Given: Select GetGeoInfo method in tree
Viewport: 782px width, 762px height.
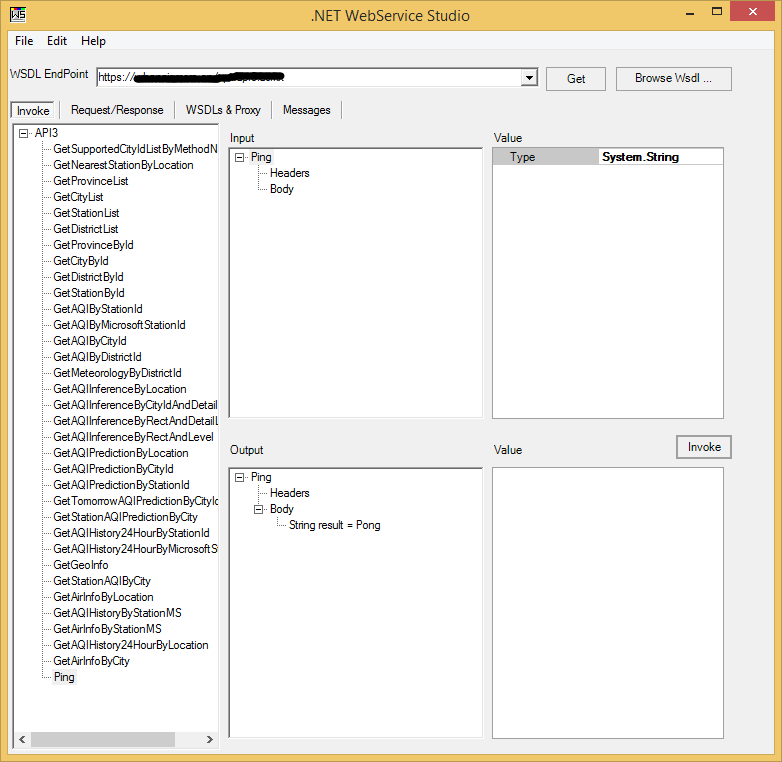Looking at the screenshot, I should [80, 565].
